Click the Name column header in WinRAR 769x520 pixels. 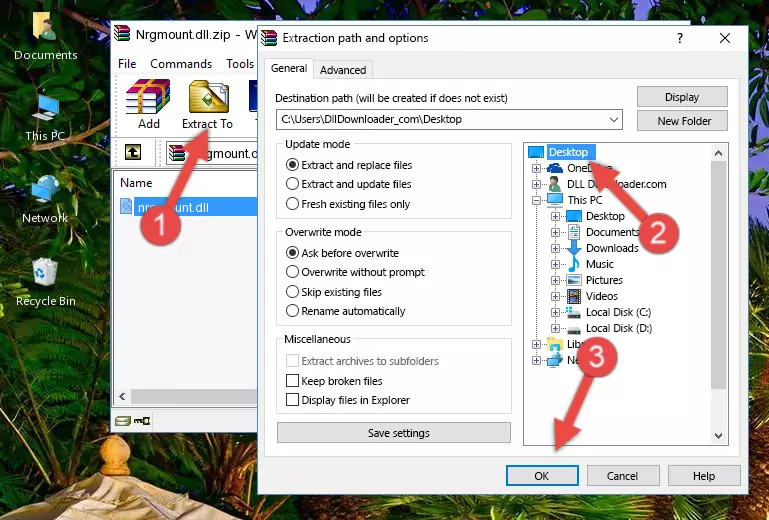point(136,182)
